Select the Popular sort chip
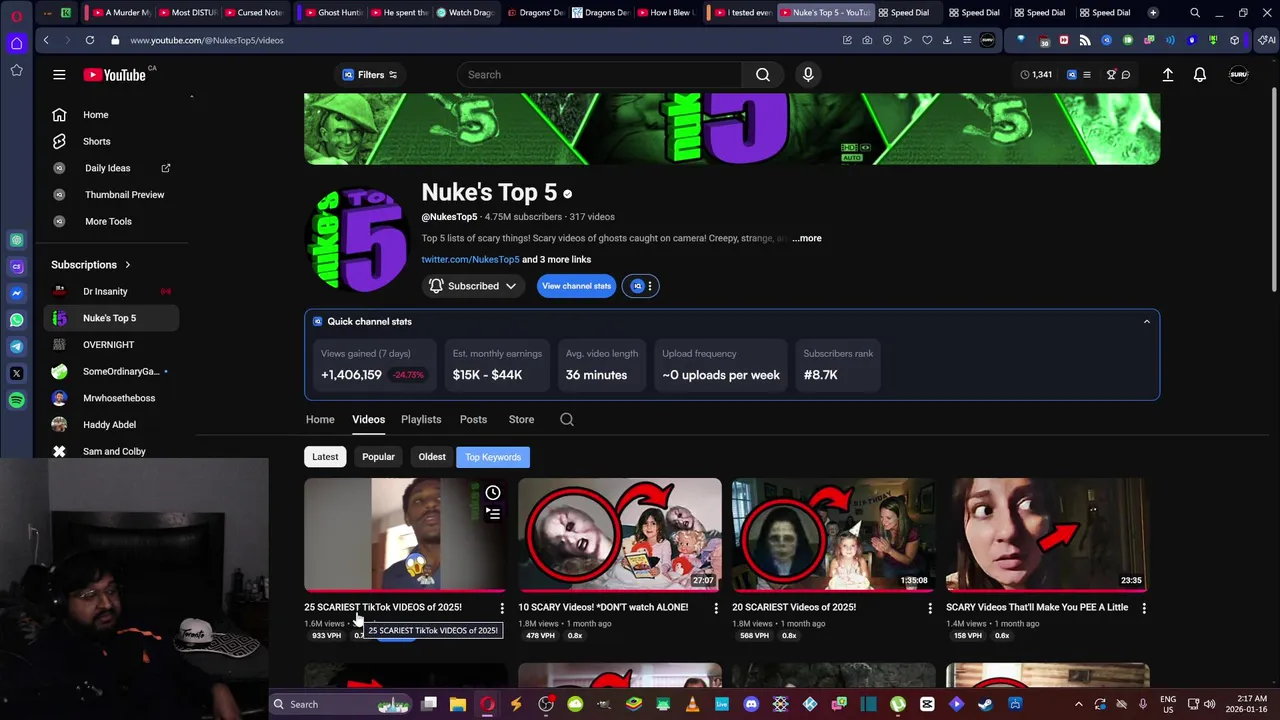 [378, 457]
